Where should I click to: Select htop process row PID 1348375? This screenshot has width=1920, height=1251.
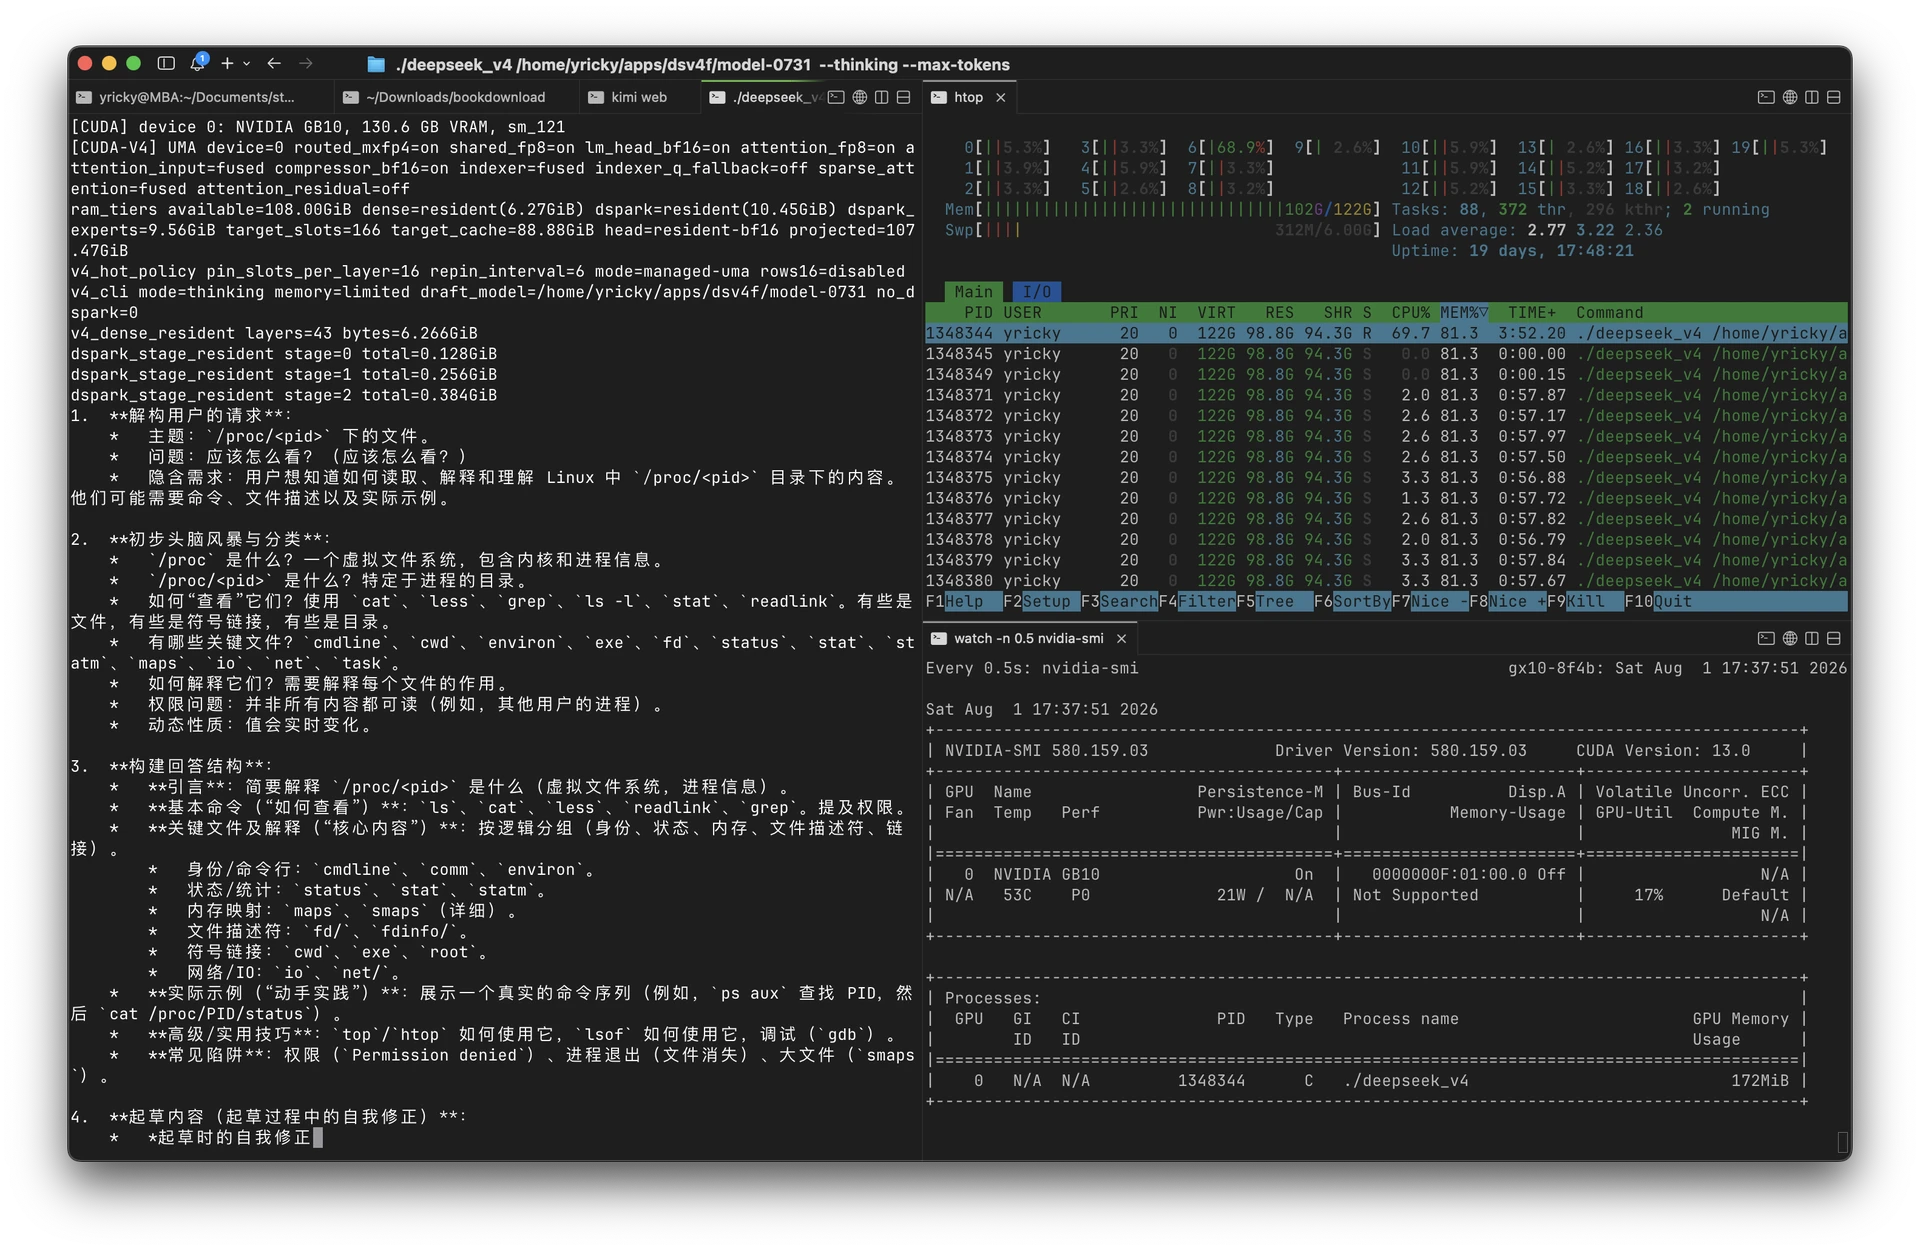pyautogui.click(x=1386, y=478)
